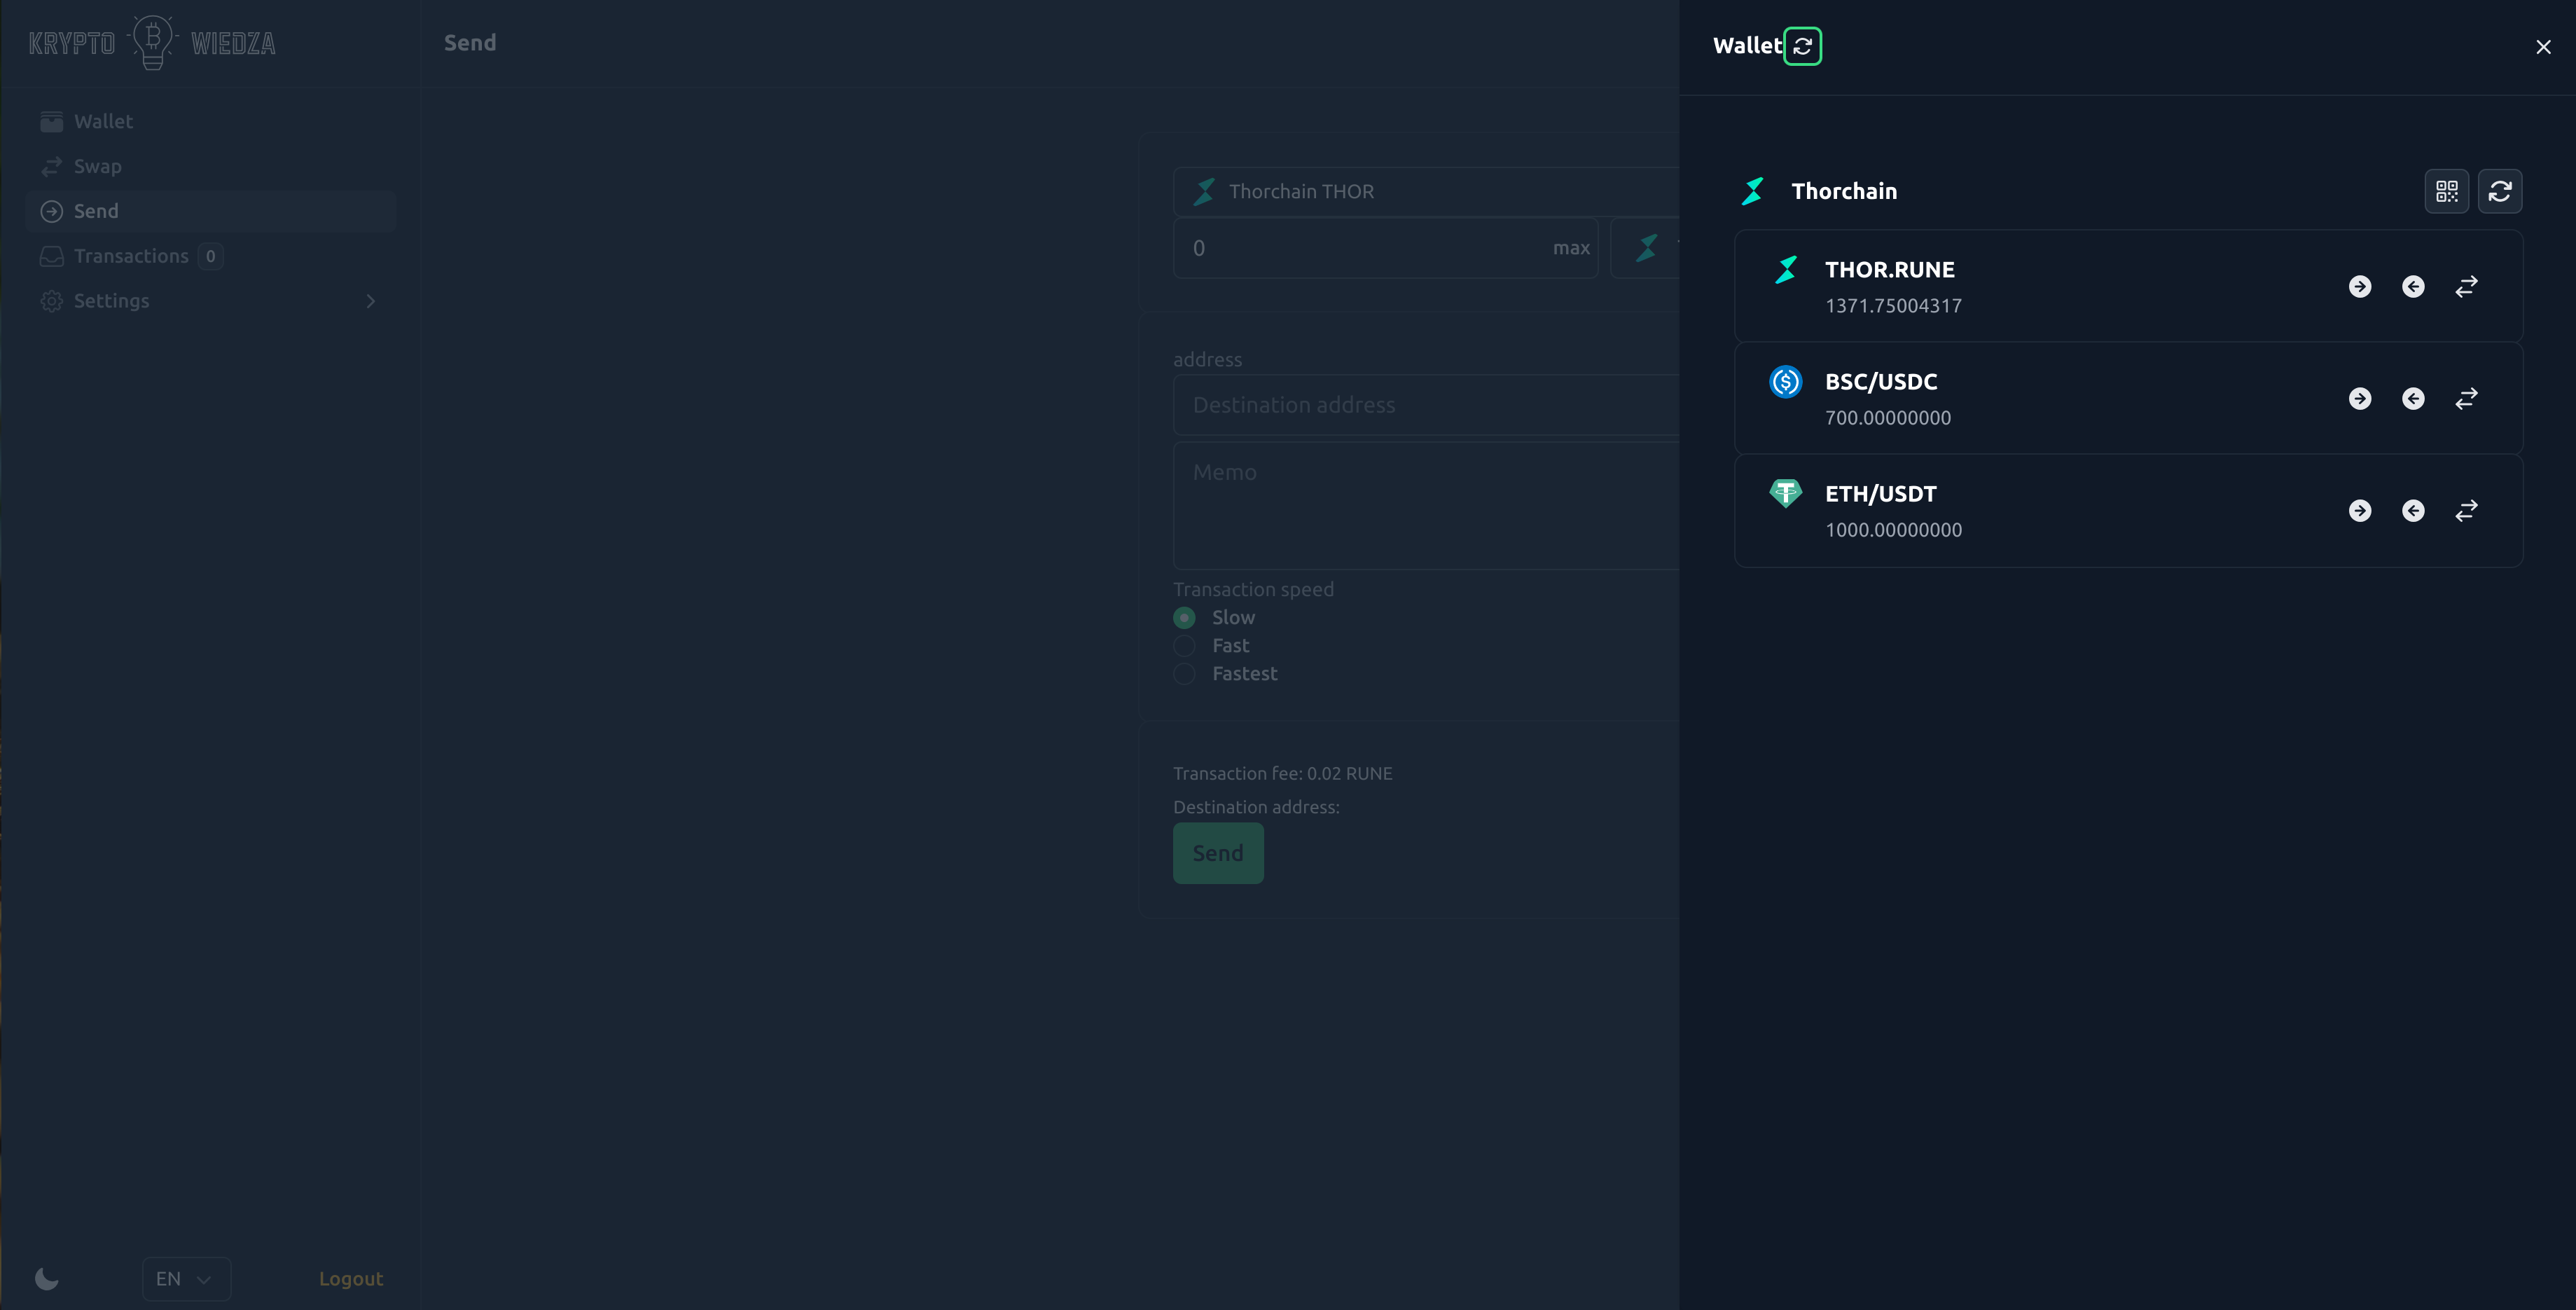Screen dimensions: 2576x1310
Task: Click swap arrows icon for ETH/USDT
Action: point(2466,511)
